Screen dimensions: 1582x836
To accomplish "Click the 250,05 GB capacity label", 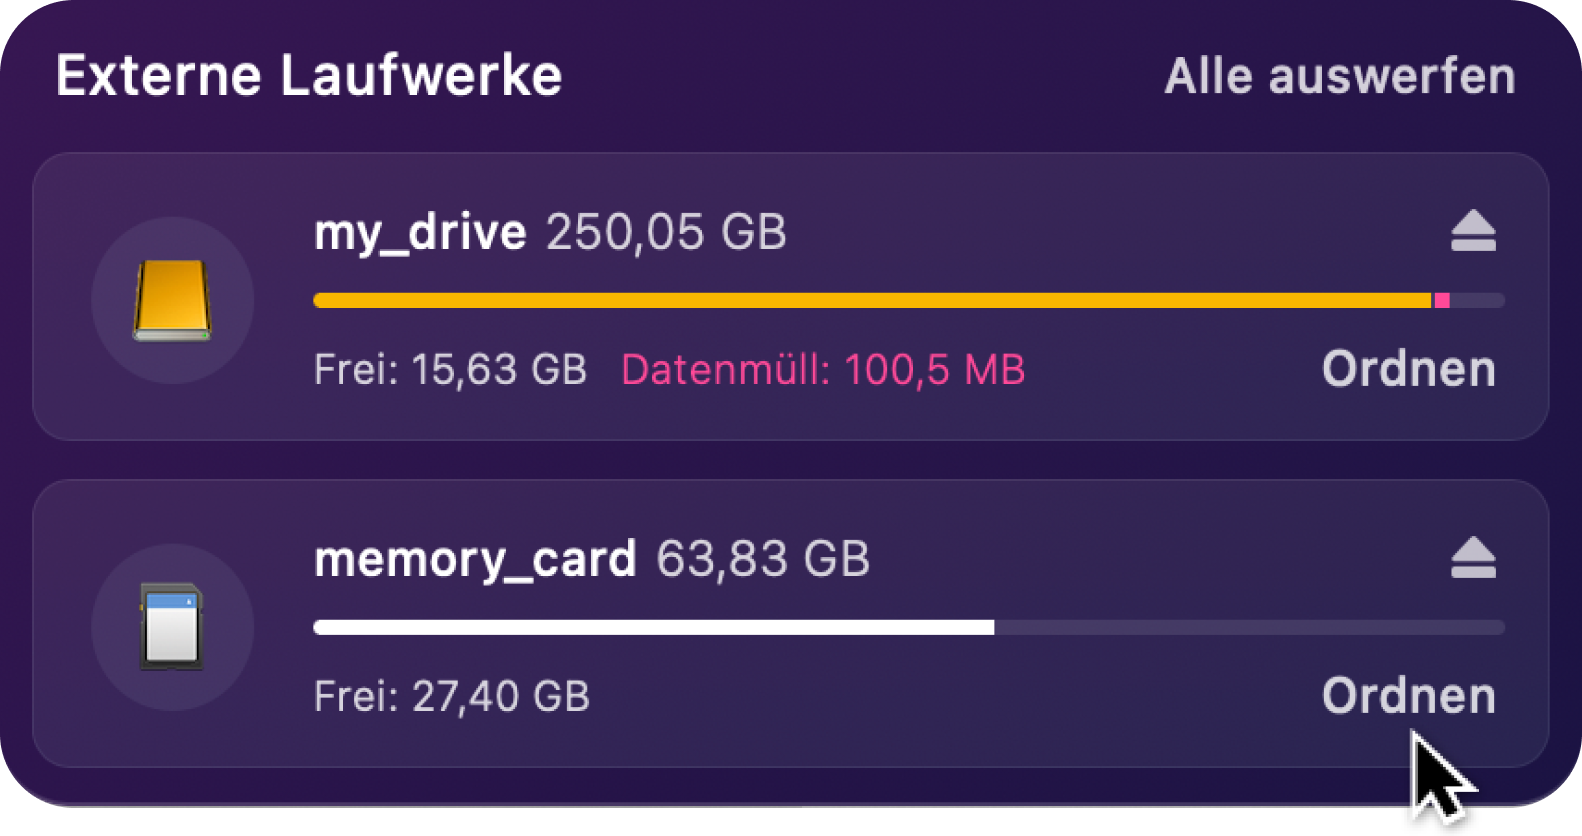I will [667, 232].
